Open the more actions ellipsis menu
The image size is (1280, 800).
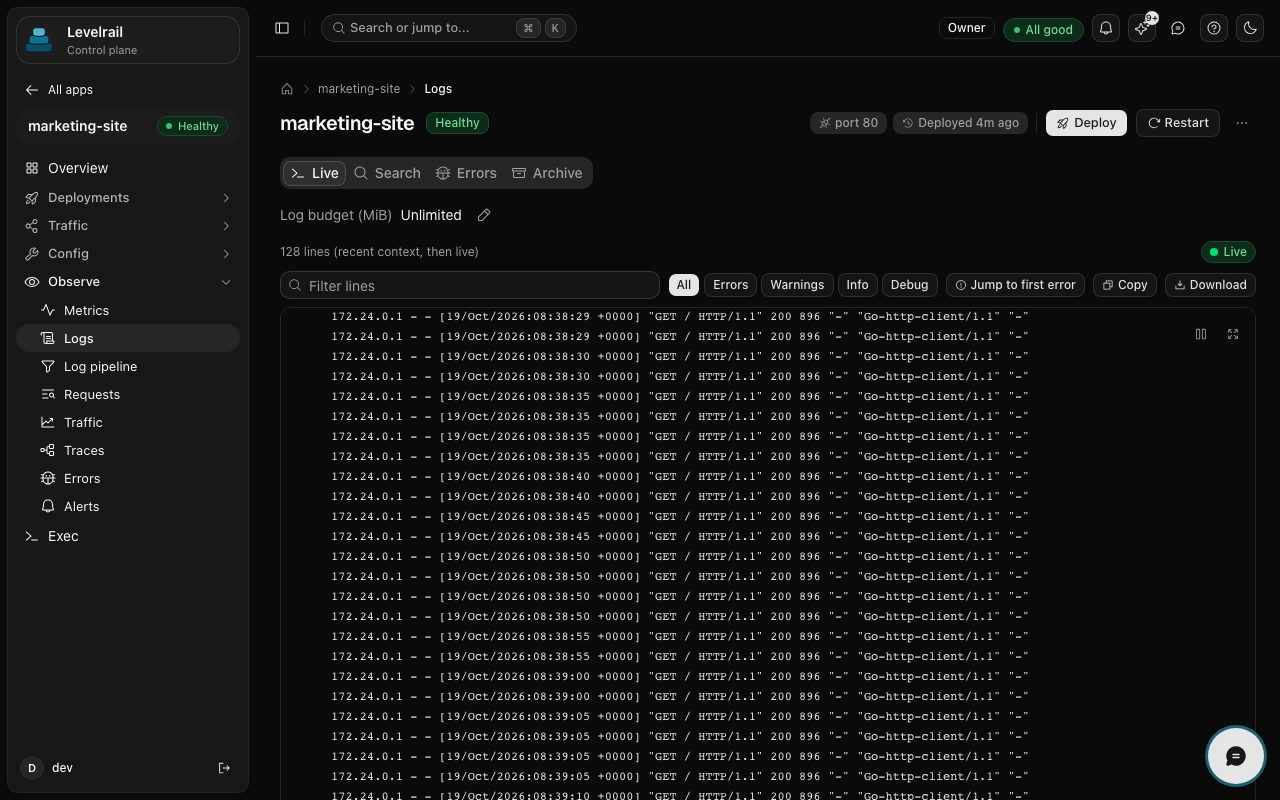[1242, 123]
